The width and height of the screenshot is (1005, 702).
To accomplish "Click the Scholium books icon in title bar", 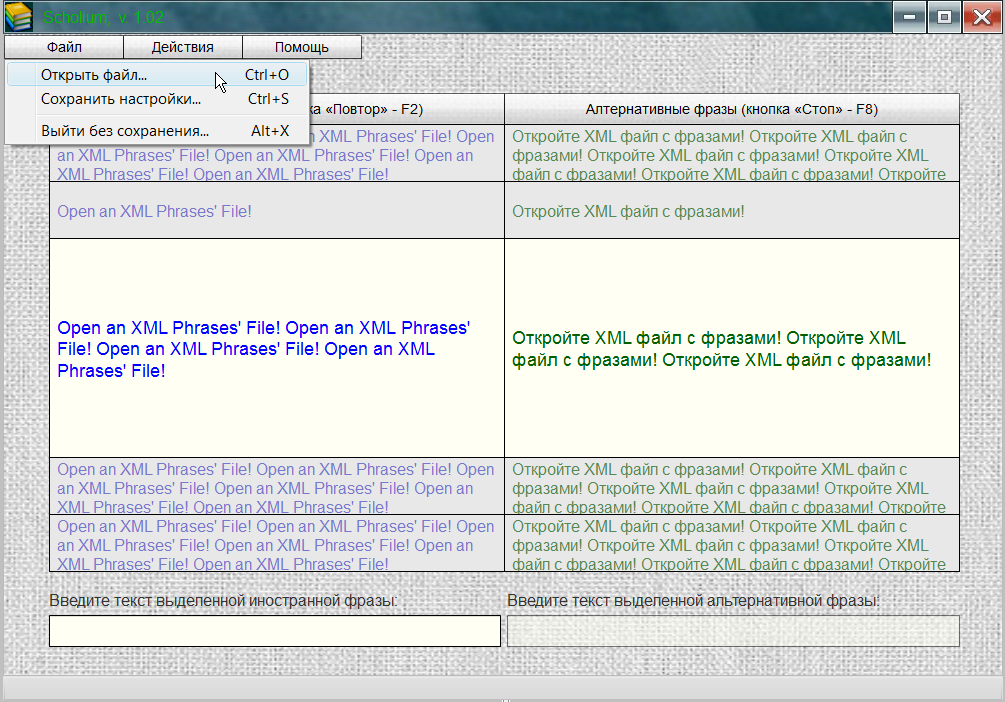I will point(18,17).
